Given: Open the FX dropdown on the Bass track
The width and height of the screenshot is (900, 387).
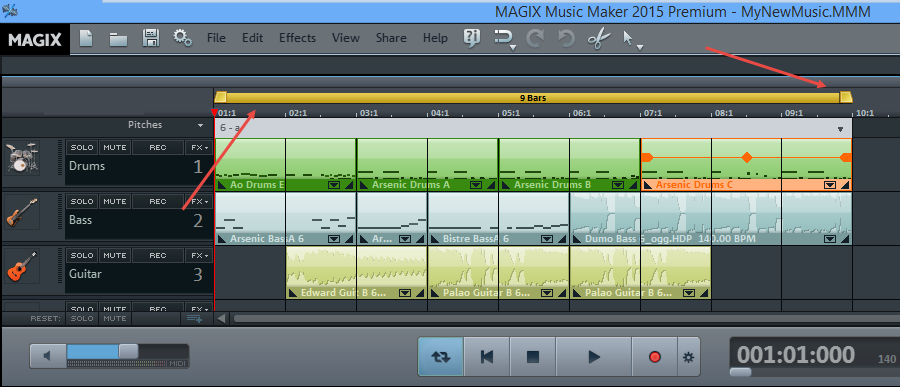Looking at the screenshot, I should point(199,202).
